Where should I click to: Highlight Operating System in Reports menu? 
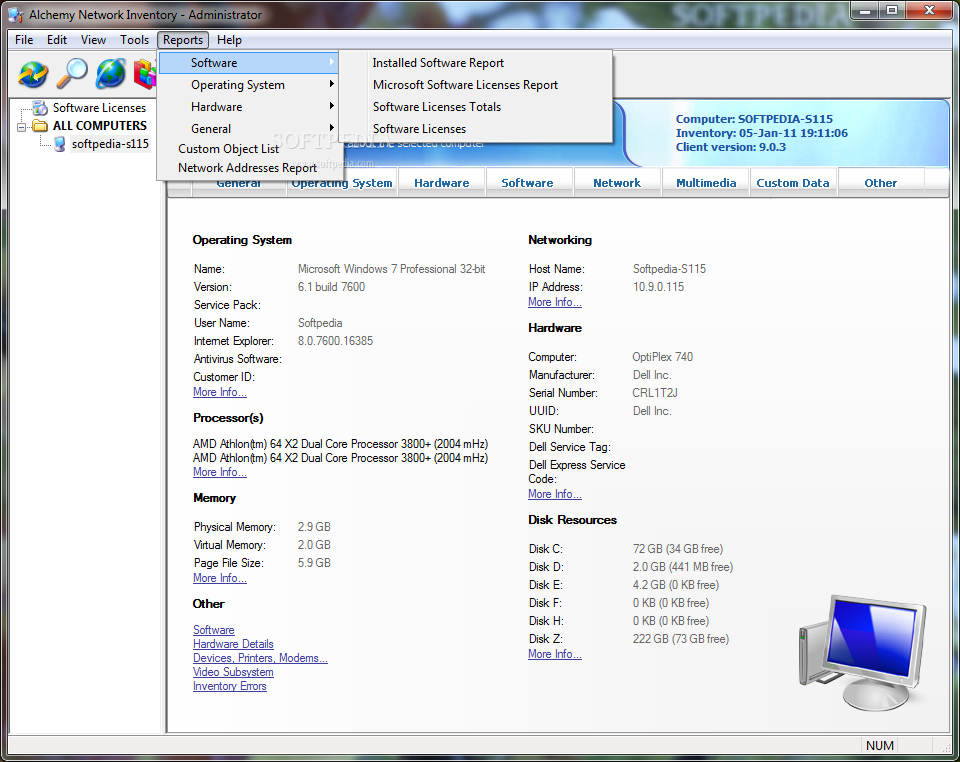[248, 84]
